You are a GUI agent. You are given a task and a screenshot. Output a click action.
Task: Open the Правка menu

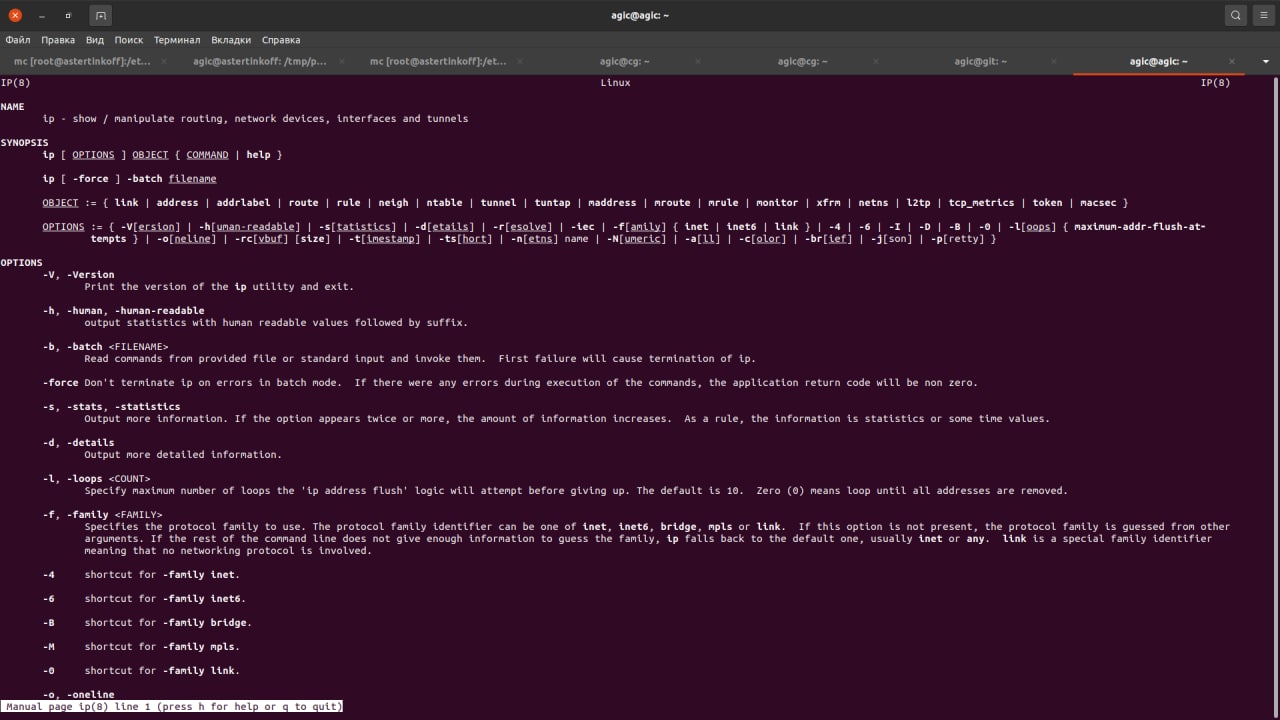point(58,40)
